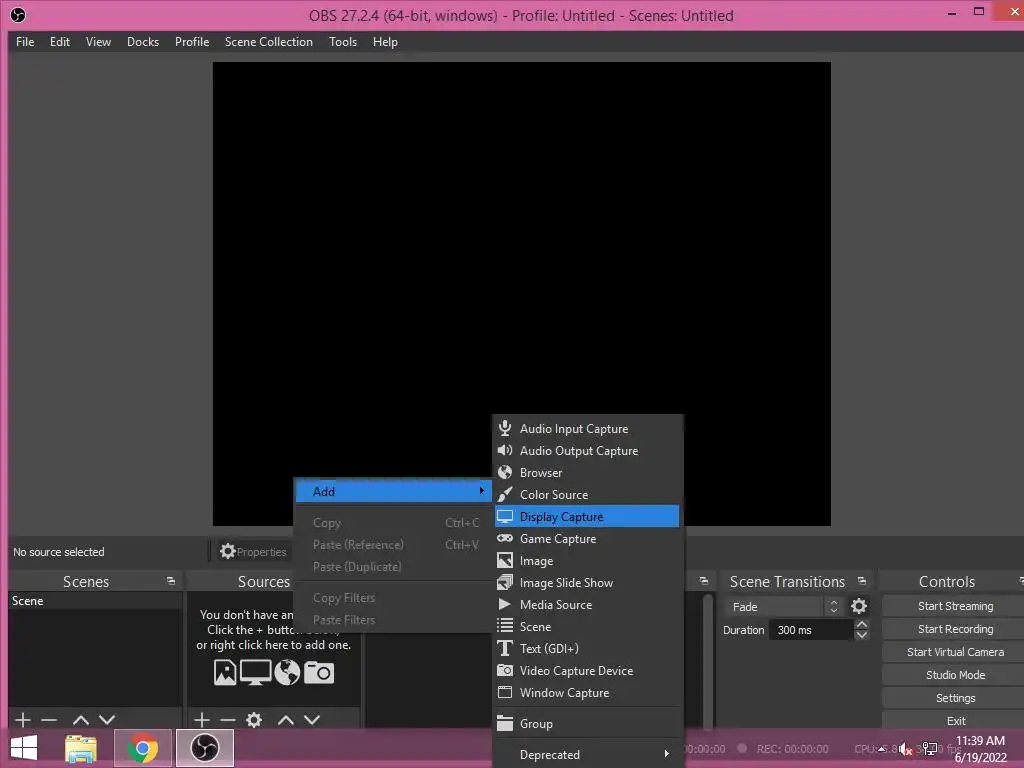The image size is (1024, 768).
Task: Click the Browser globe icon in submenu
Action: (x=505, y=472)
